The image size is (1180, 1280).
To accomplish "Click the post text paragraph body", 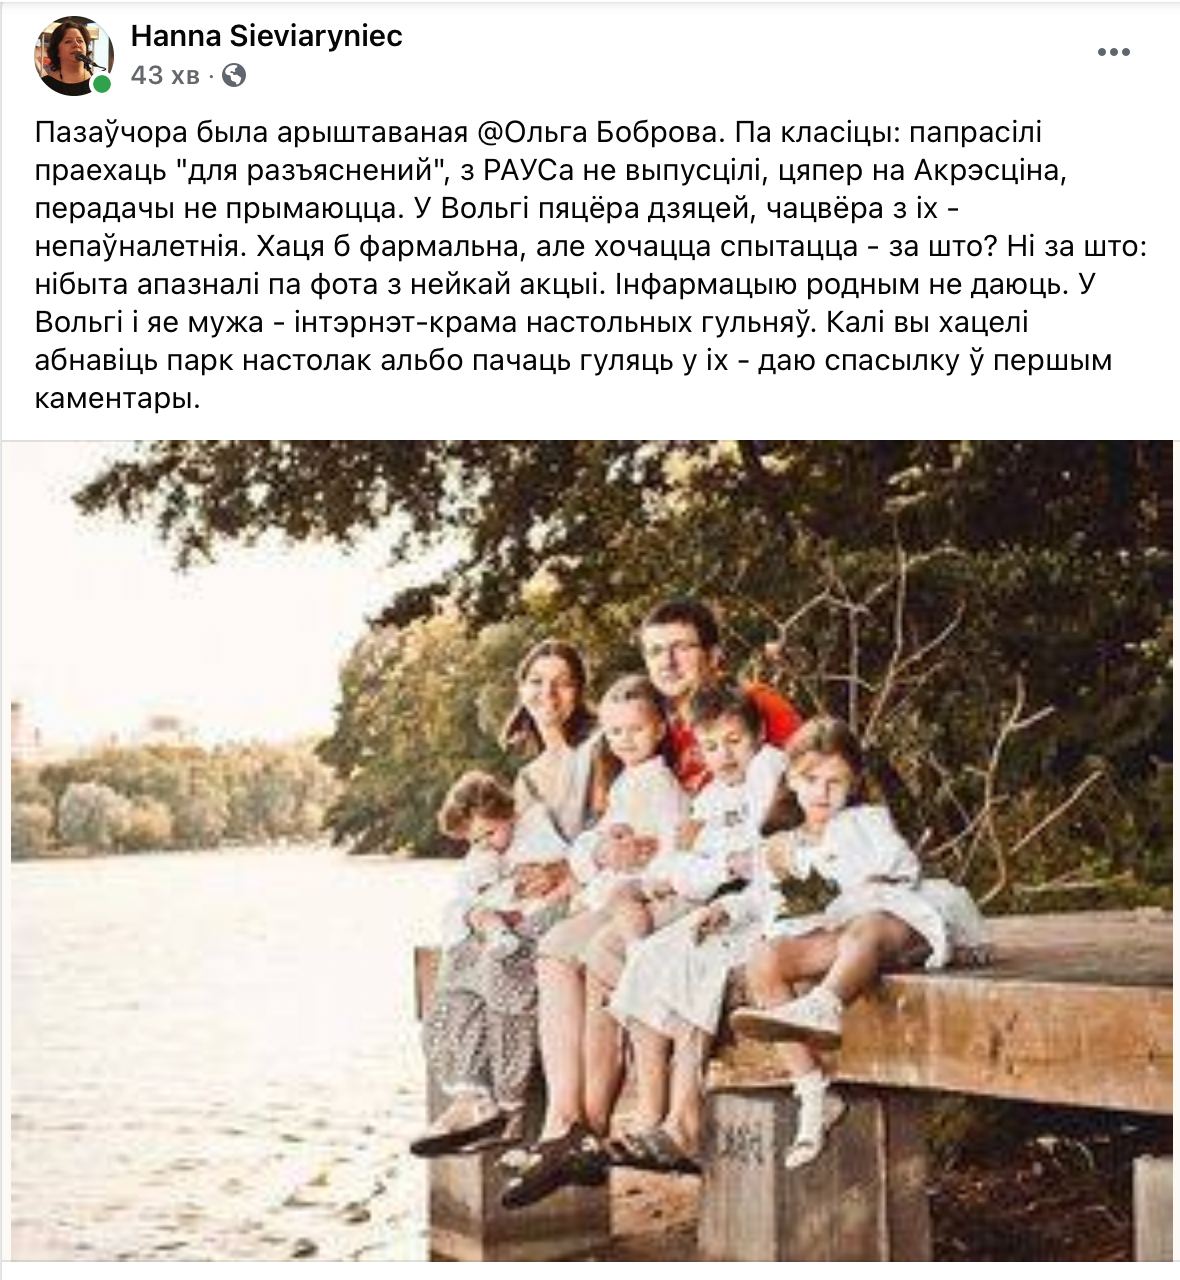I will coord(590,265).
